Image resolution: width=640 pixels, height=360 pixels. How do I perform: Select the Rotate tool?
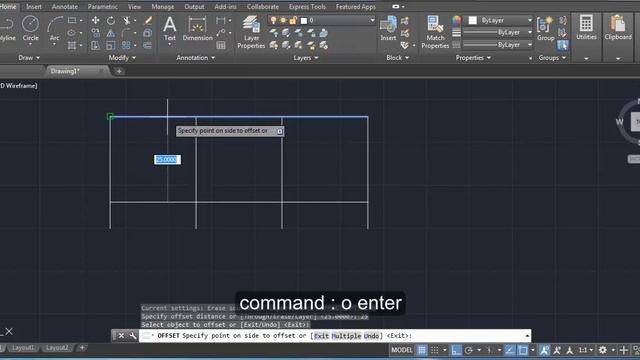tap(111, 20)
